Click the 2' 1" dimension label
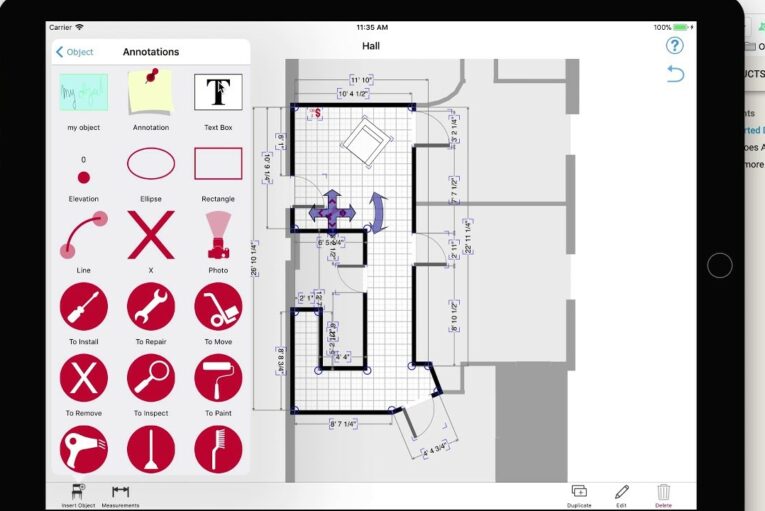Viewport: 765px width, 511px height. [x=306, y=298]
